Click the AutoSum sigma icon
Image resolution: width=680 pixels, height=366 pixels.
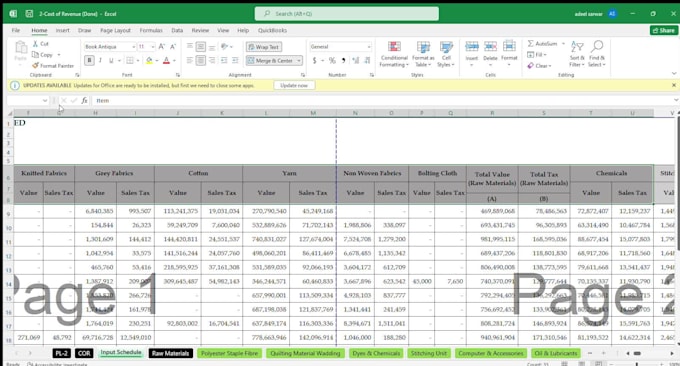[530, 43]
